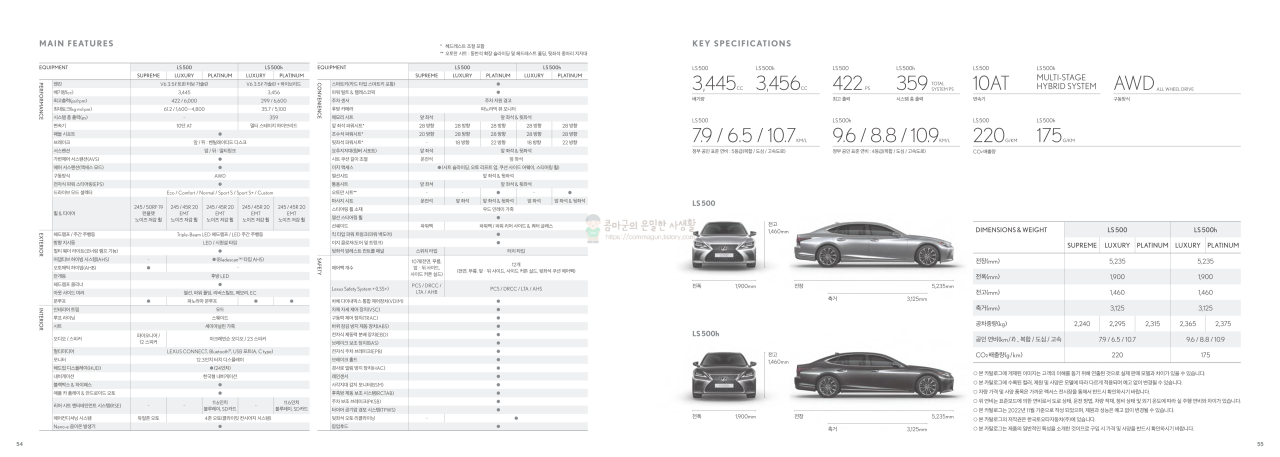Select the 245 / 50RF 19 tire cell
Viewport: 1280px width, 457px height.
(x=148, y=213)
